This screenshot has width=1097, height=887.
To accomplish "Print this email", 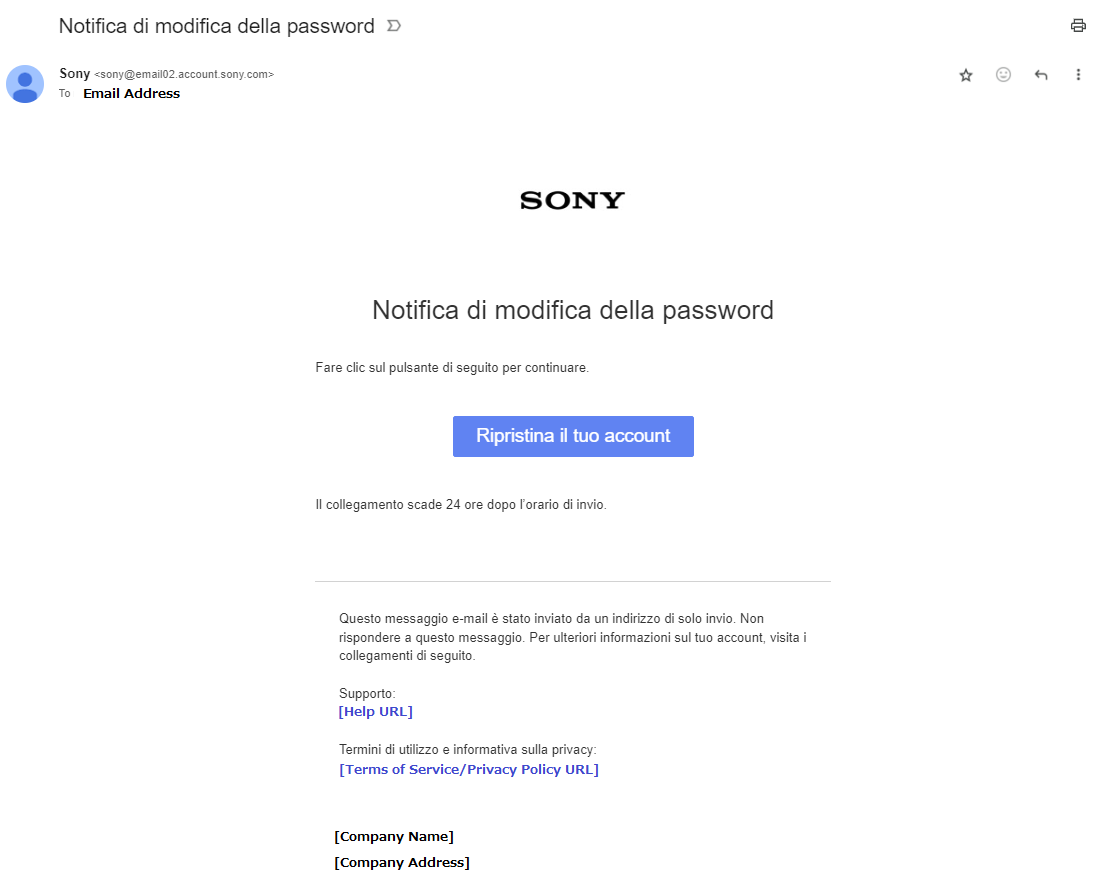I will coord(1078,25).
